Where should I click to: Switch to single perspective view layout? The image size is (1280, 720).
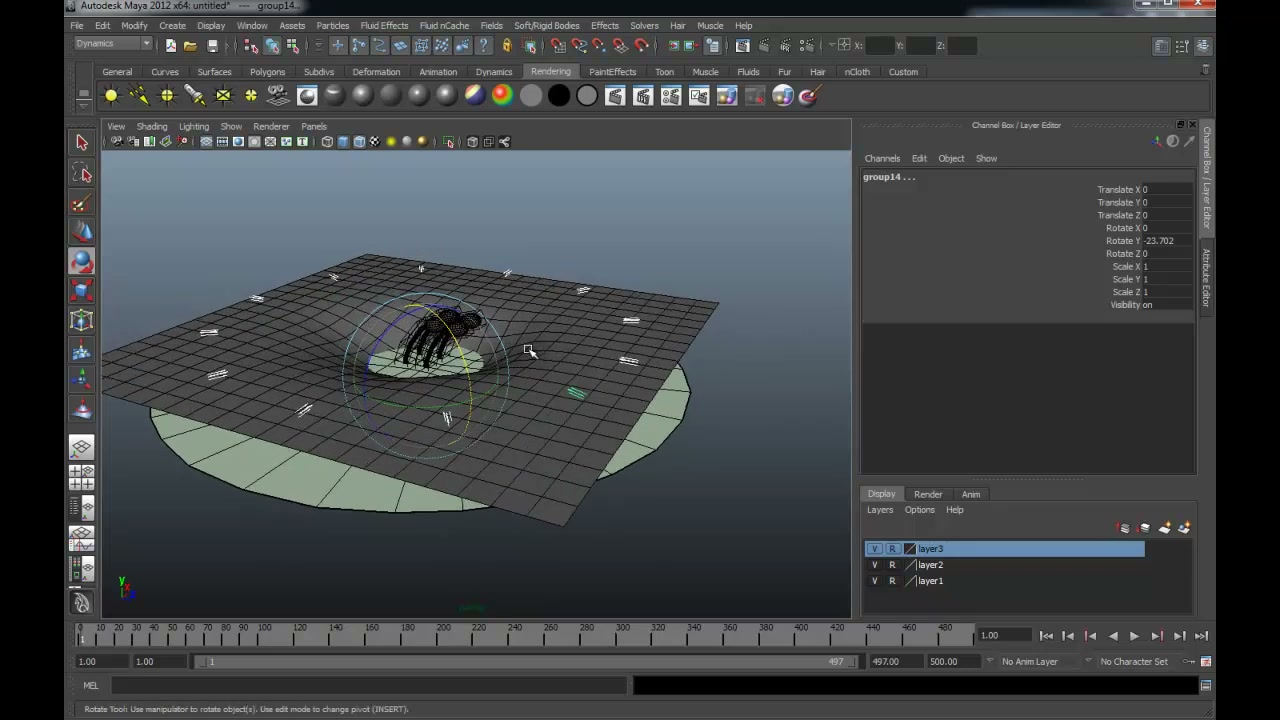(82, 448)
